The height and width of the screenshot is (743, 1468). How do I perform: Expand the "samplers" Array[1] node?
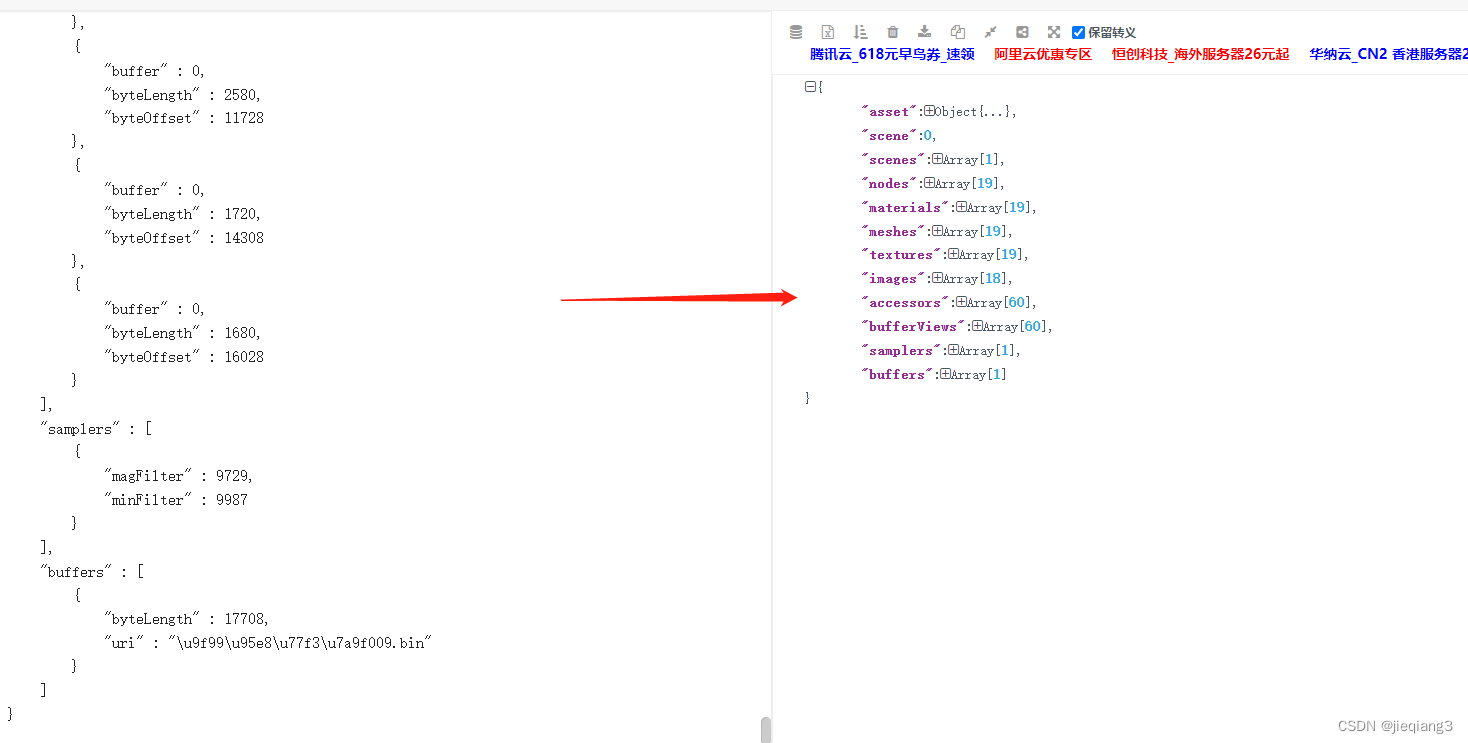953,350
